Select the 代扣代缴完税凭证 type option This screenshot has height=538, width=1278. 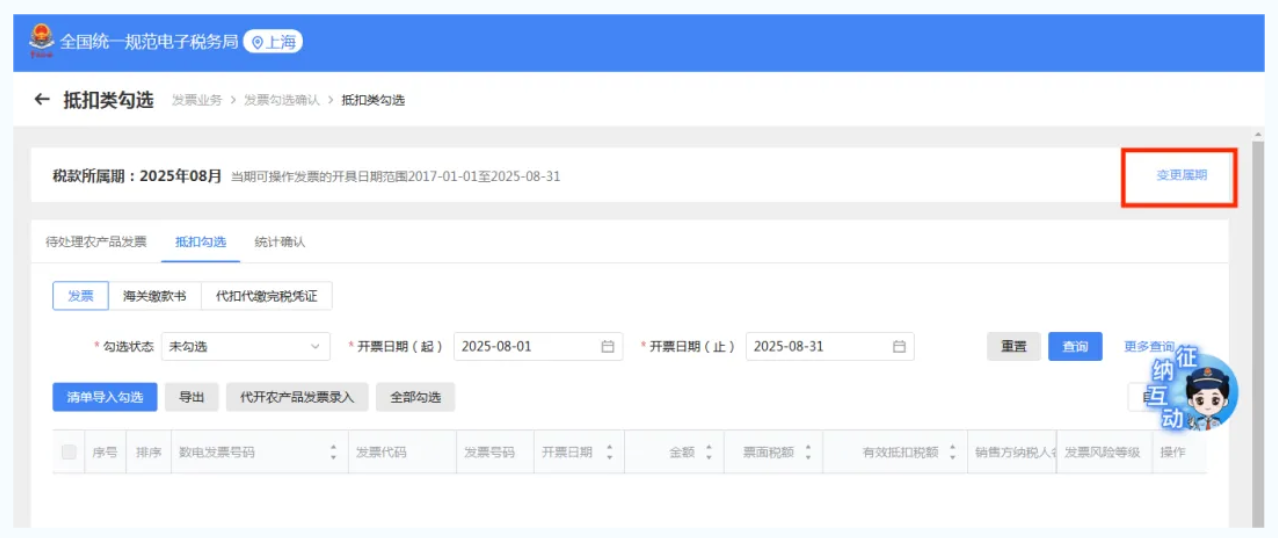point(266,296)
